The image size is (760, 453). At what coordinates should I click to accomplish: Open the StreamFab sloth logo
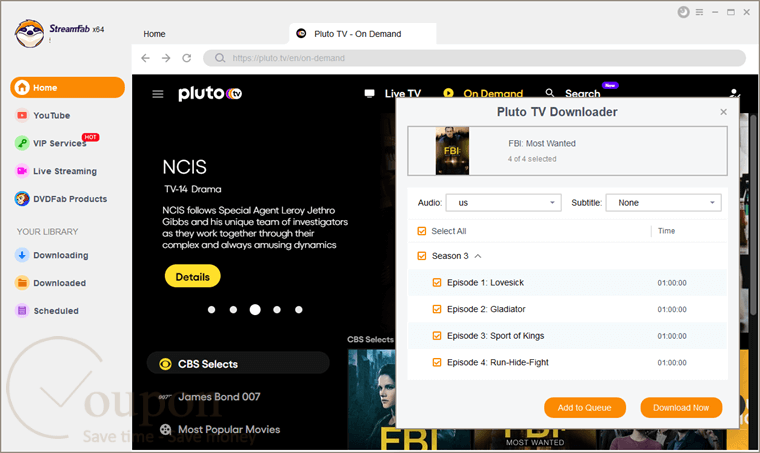tap(29, 33)
